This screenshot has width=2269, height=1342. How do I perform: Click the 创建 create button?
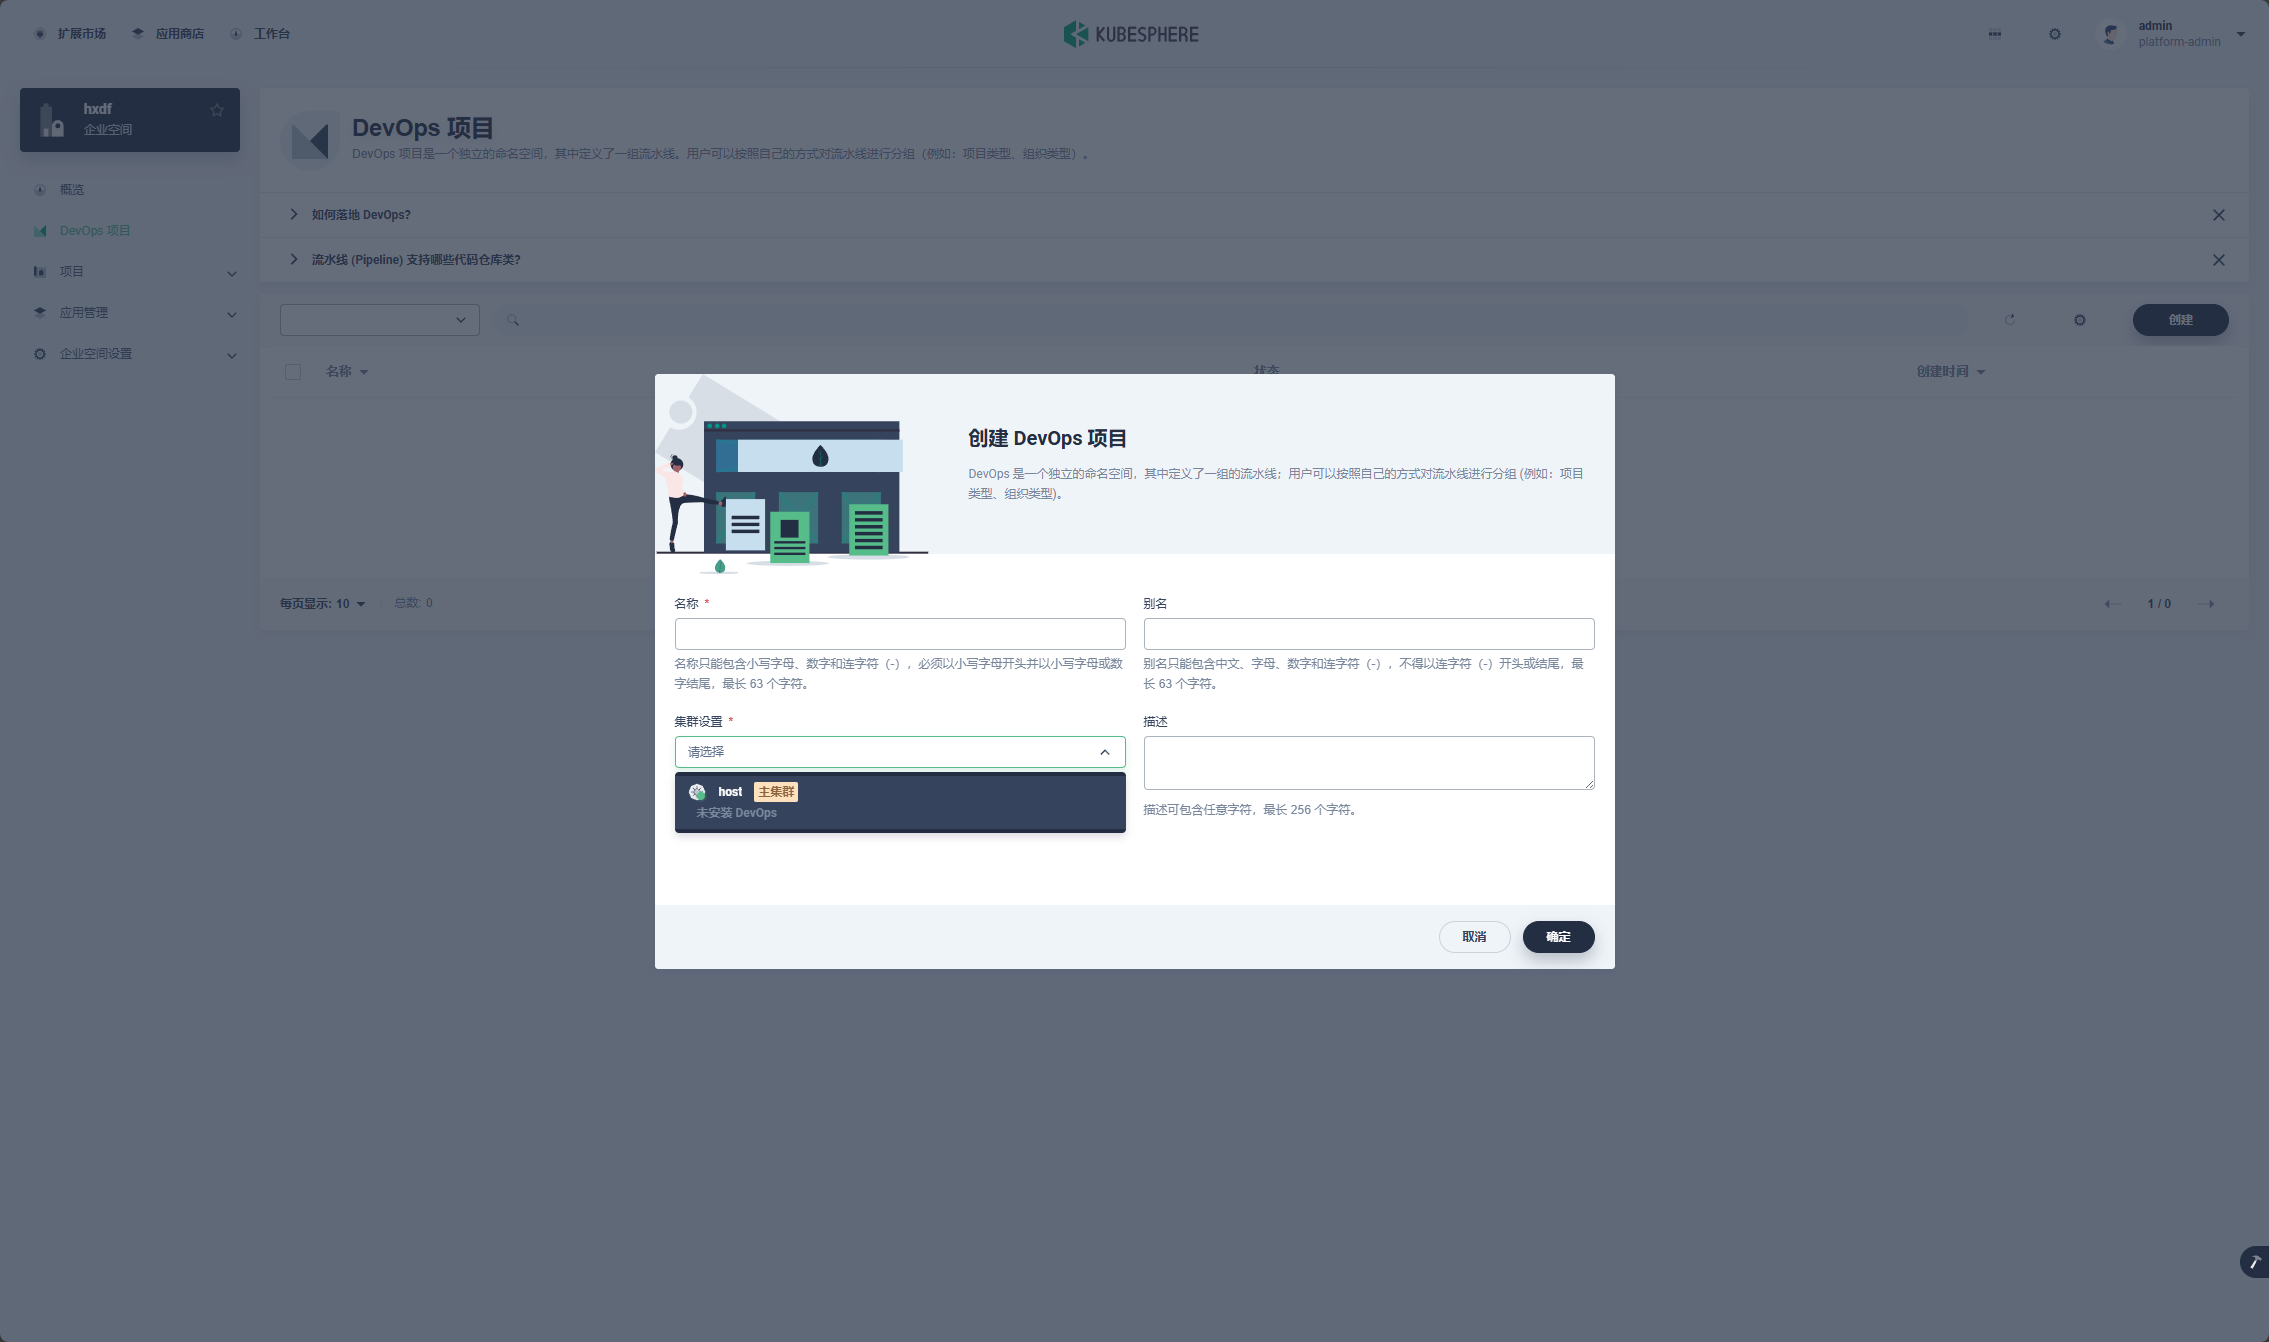pyautogui.click(x=2181, y=320)
